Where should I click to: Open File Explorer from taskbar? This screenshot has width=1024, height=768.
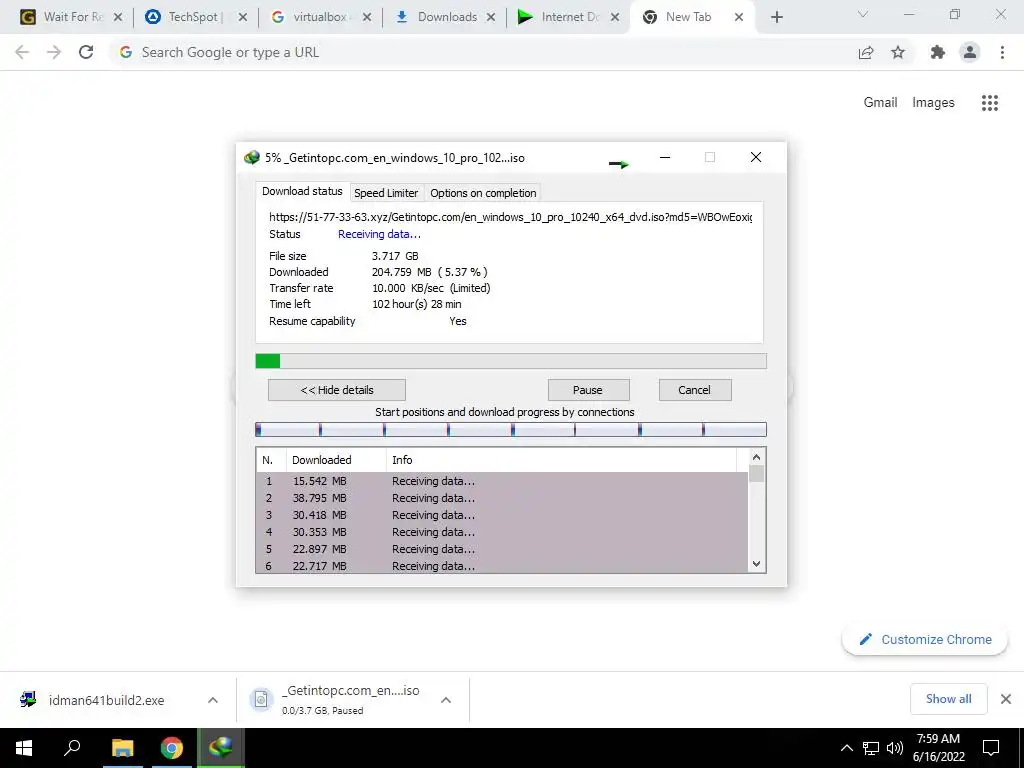point(122,748)
